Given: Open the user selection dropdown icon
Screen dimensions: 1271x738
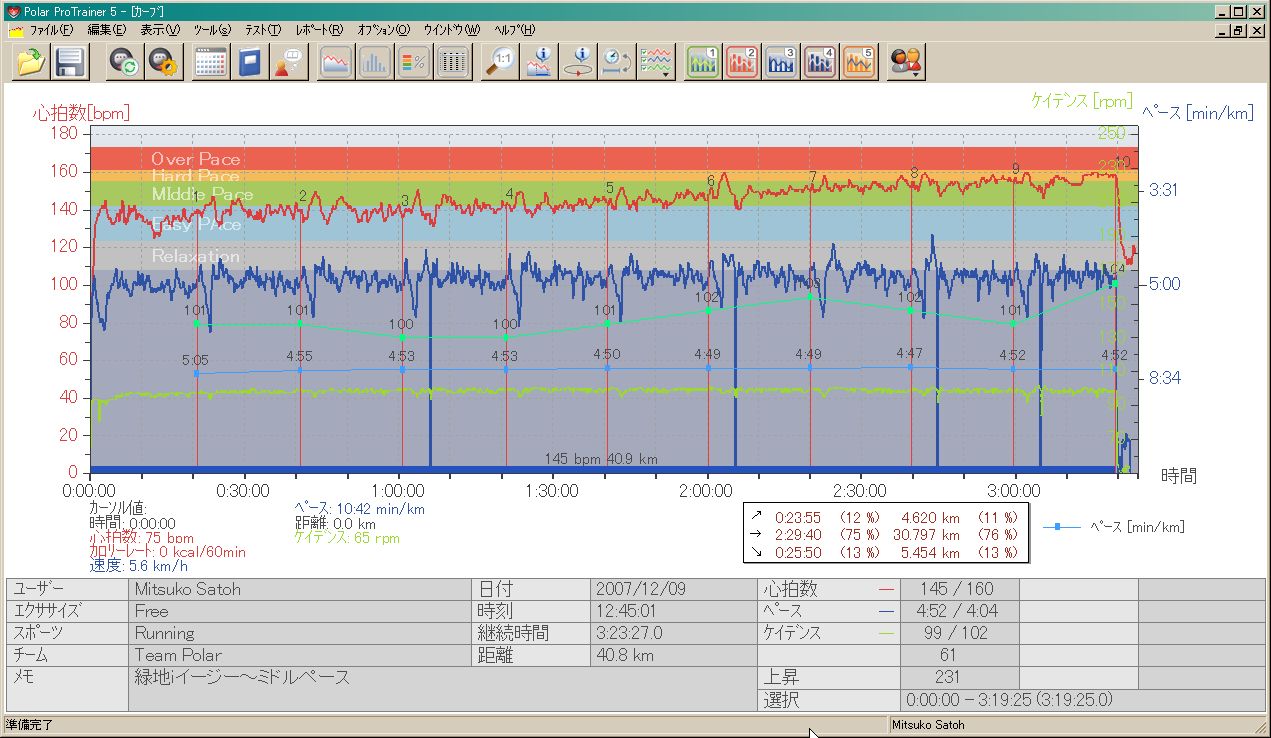Looking at the screenshot, I should [906, 63].
